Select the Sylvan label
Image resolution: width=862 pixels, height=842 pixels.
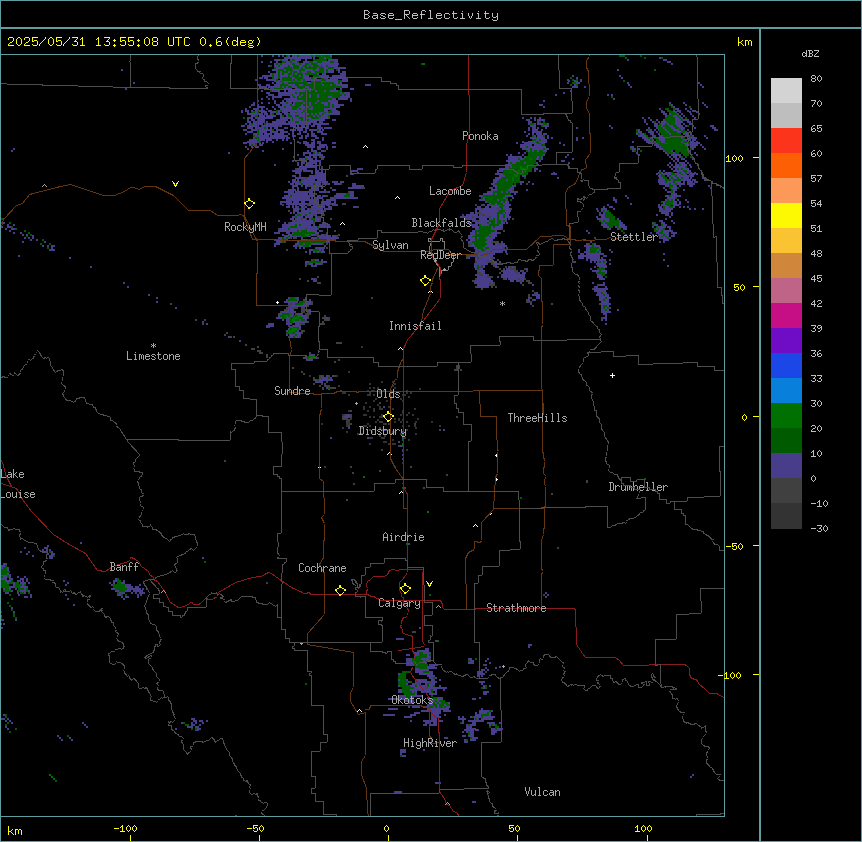pos(390,246)
